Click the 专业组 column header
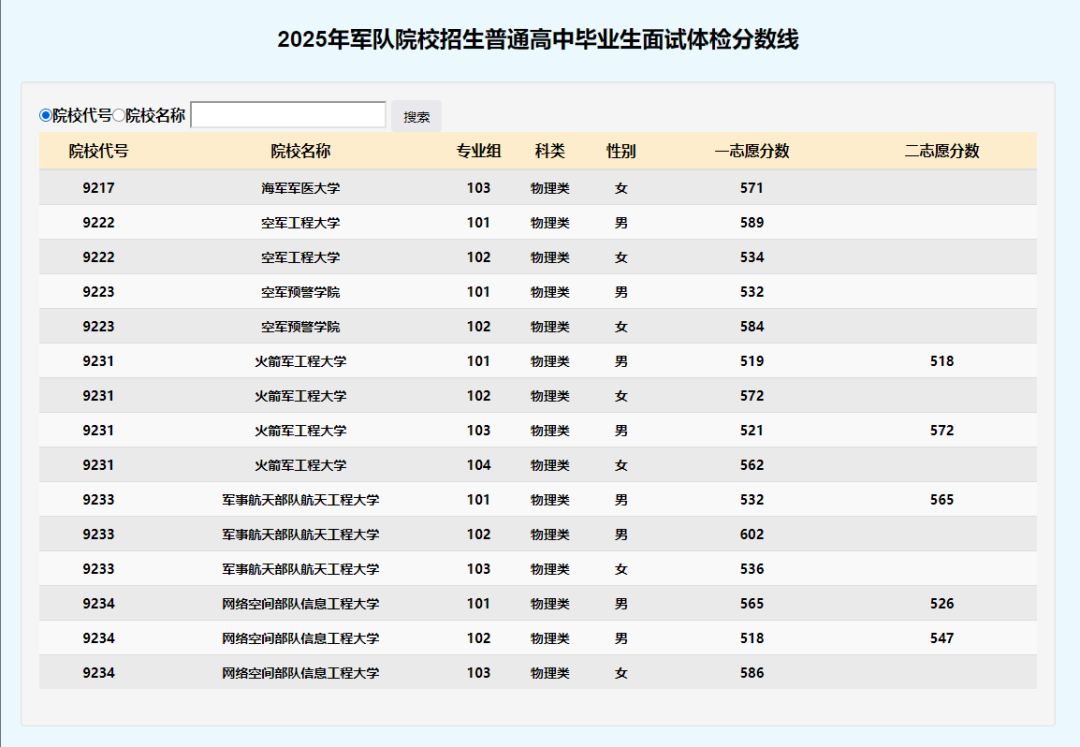Viewport: 1080px width, 747px height. tap(479, 151)
